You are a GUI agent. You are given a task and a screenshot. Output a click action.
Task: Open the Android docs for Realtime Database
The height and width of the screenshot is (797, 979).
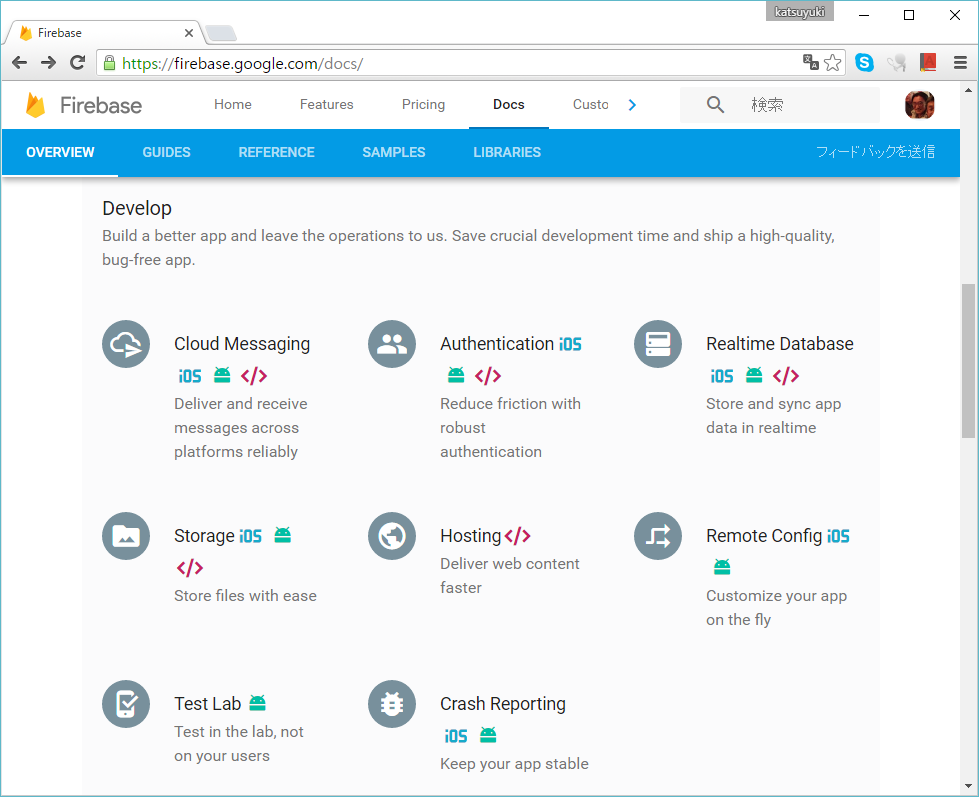click(x=754, y=375)
